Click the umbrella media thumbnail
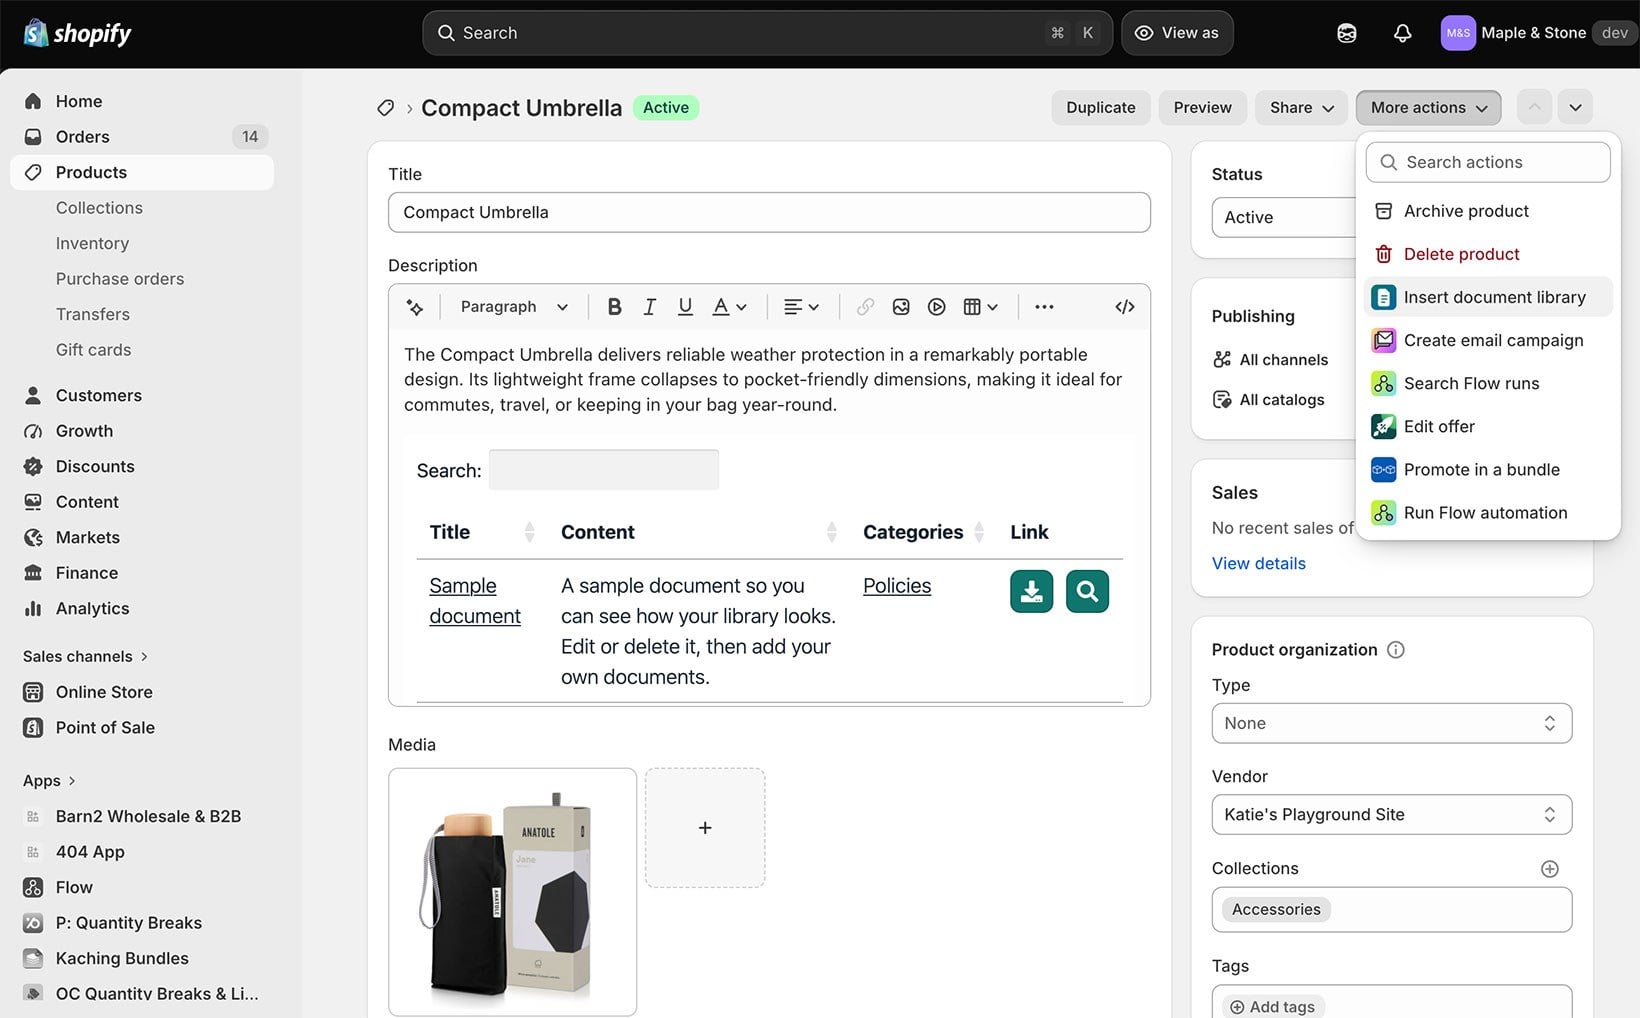 pos(512,892)
